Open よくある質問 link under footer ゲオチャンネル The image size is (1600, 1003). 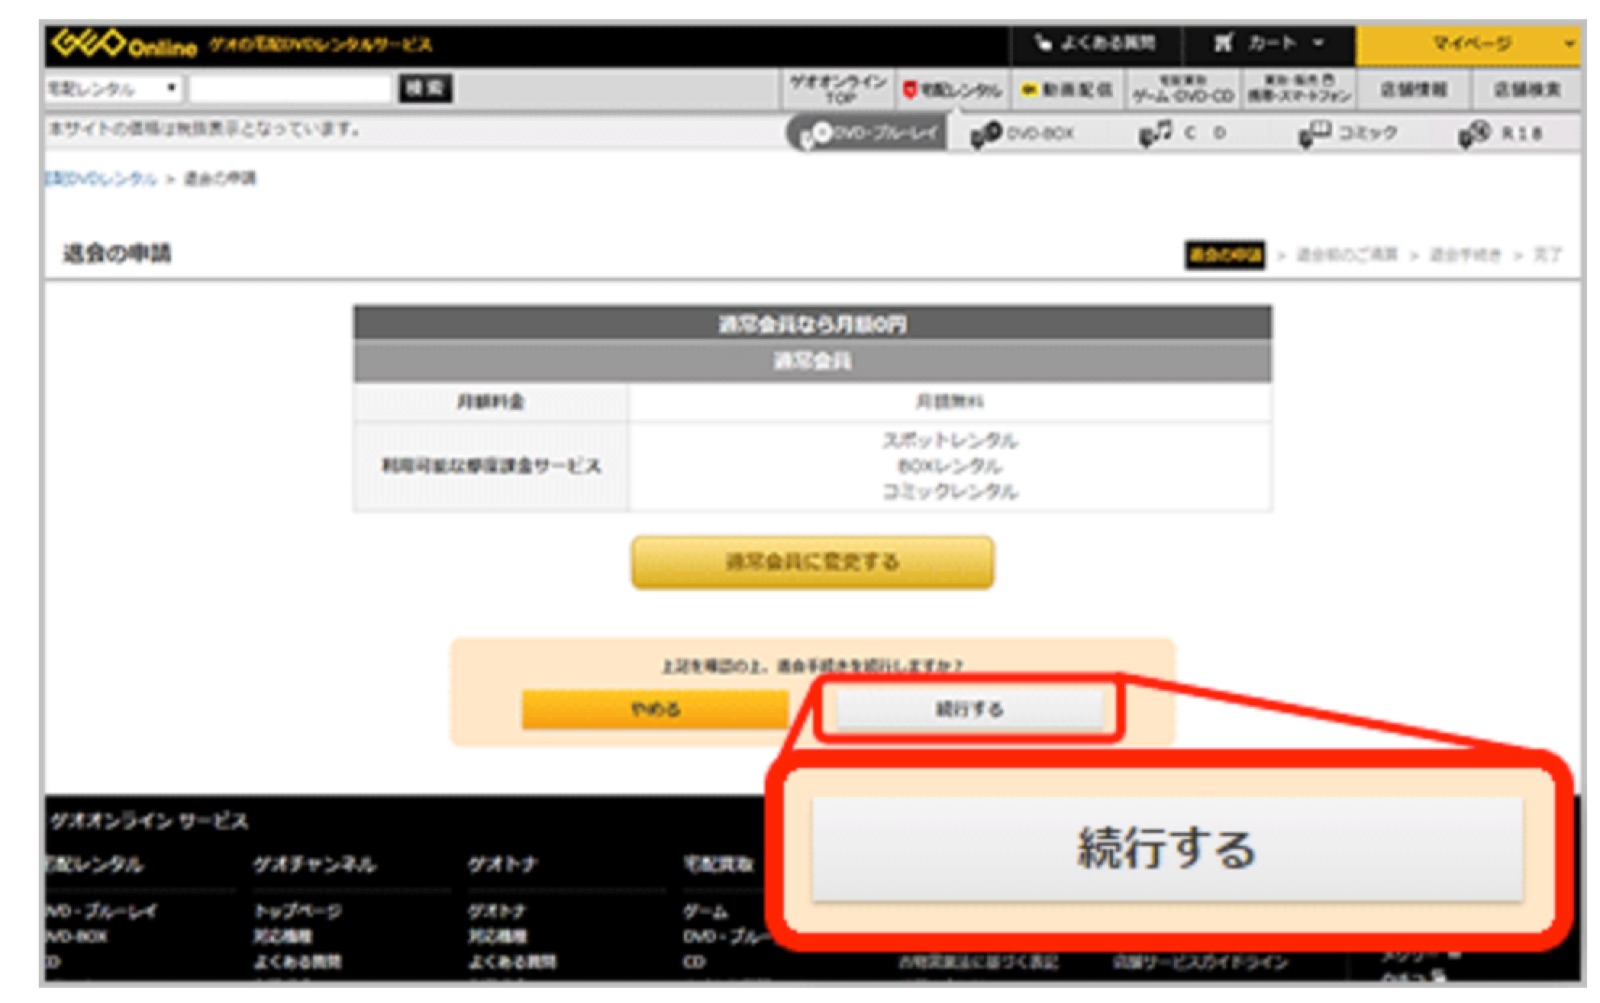pyautogui.click(x=297, y=962)
